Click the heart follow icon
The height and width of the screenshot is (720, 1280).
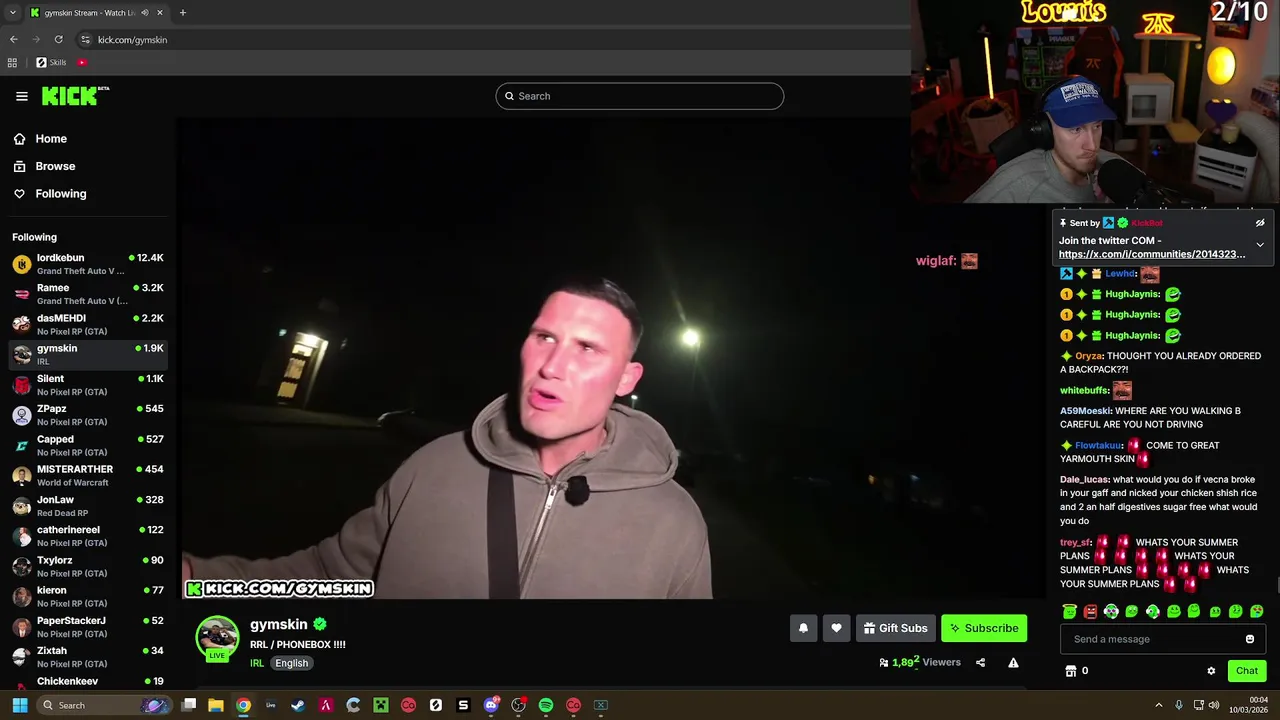(836, 628)
